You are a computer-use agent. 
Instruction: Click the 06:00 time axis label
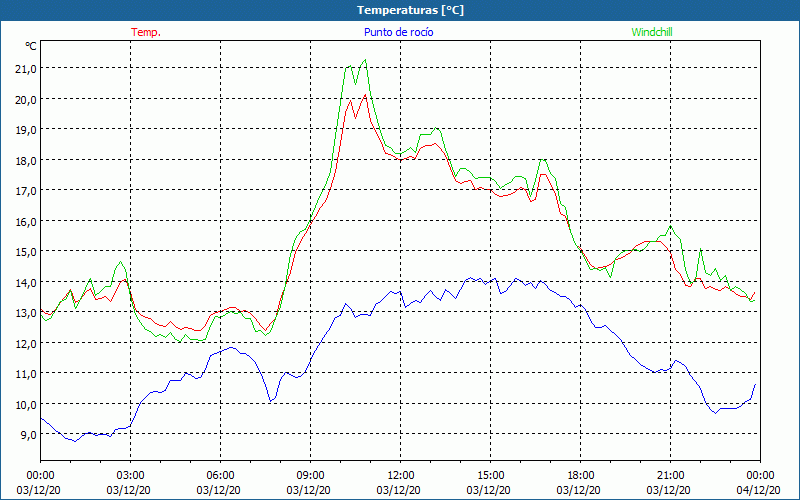220,476
